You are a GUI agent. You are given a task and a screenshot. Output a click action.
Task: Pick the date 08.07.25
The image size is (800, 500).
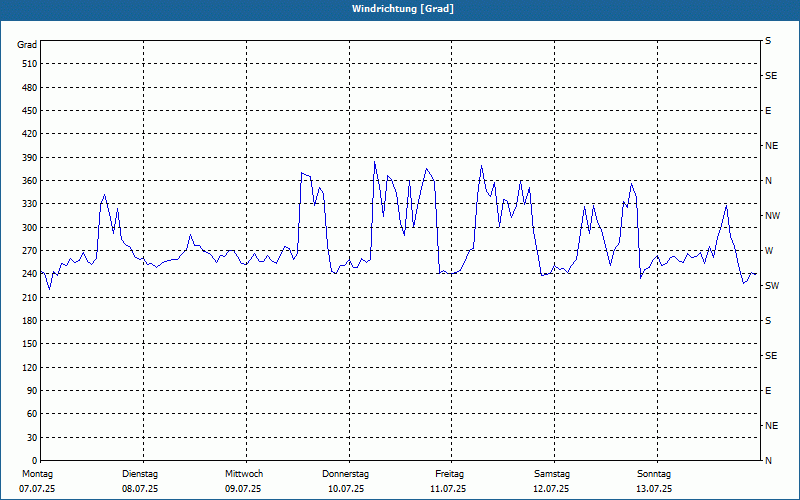(140, 489)
